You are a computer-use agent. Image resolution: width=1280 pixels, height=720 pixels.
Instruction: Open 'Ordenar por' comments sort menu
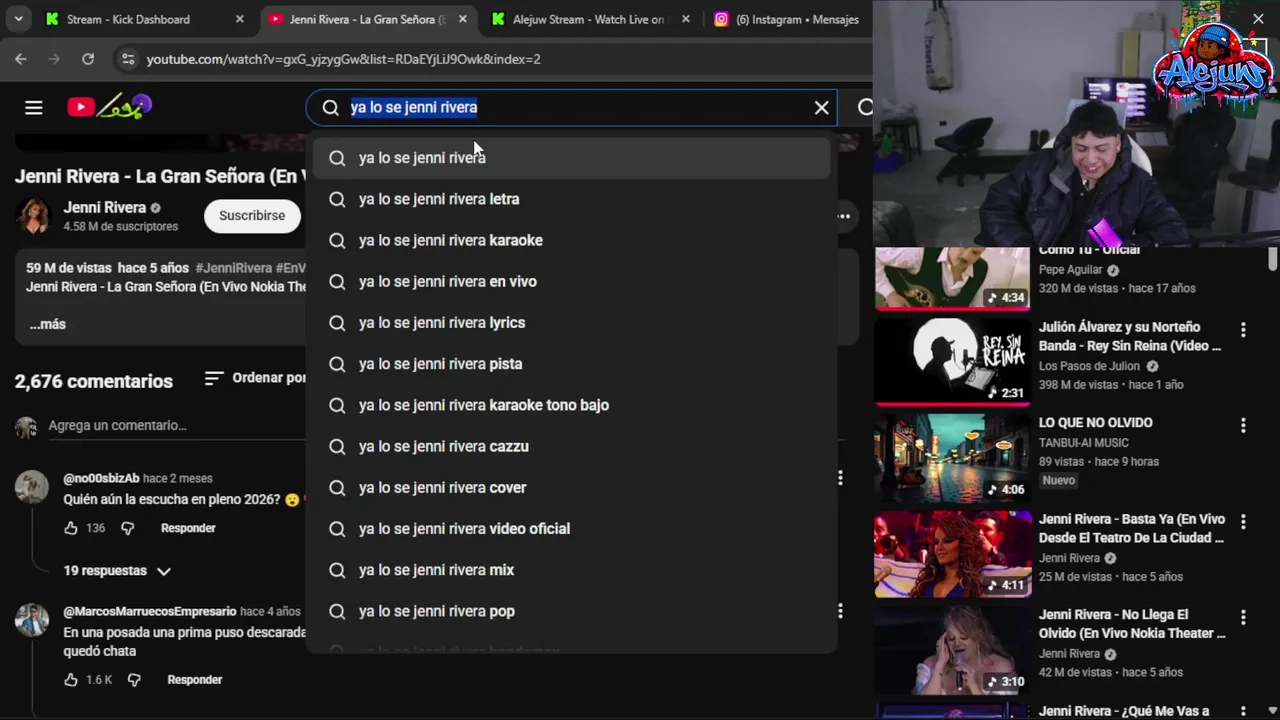click(x=255, y=378)
